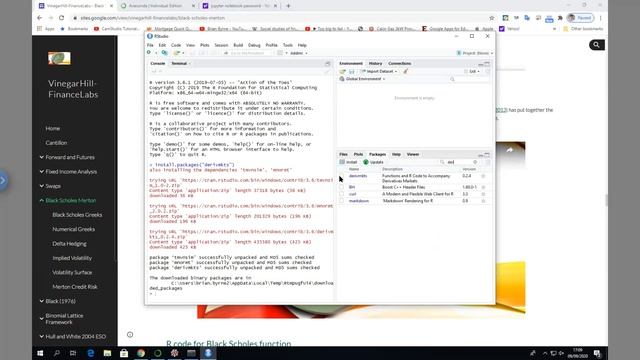
Task: Click the derivmkts package name link
Action: coord(358,176)
